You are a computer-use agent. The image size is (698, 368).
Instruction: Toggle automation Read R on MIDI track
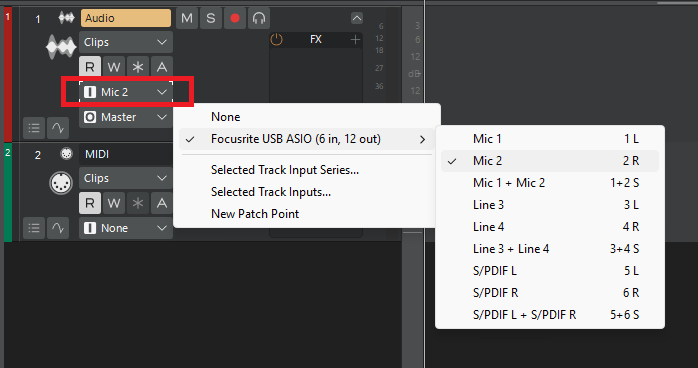(90, 203)
